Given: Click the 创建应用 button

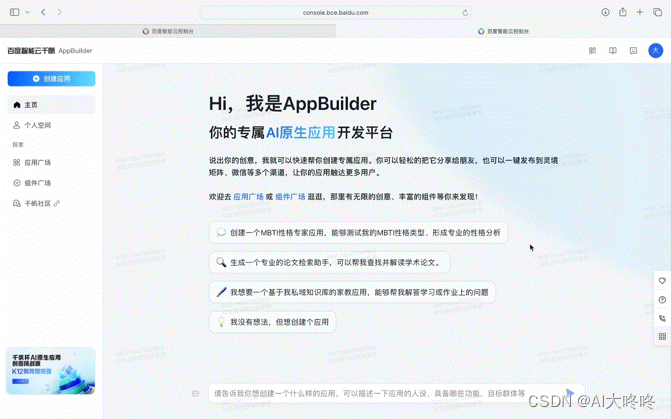Looking at the screenshot, I should [51, 79].
